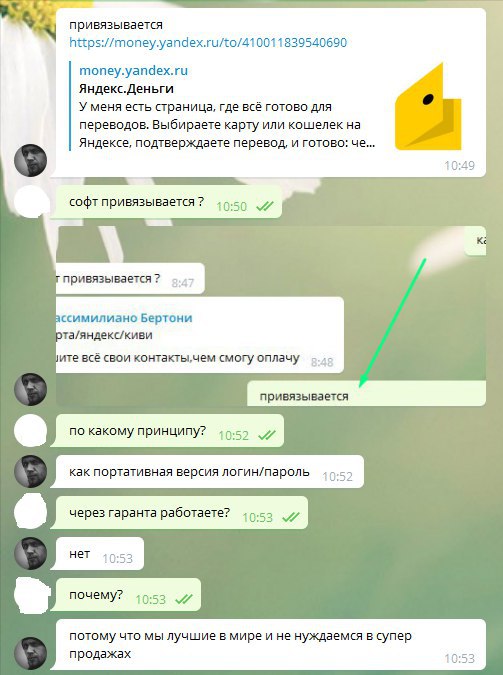Screen dimensions: 503x675
Task: Click the blank avatar beside "софт привязывается ?"
Action: pyautogui.click(x=30, y=201)
